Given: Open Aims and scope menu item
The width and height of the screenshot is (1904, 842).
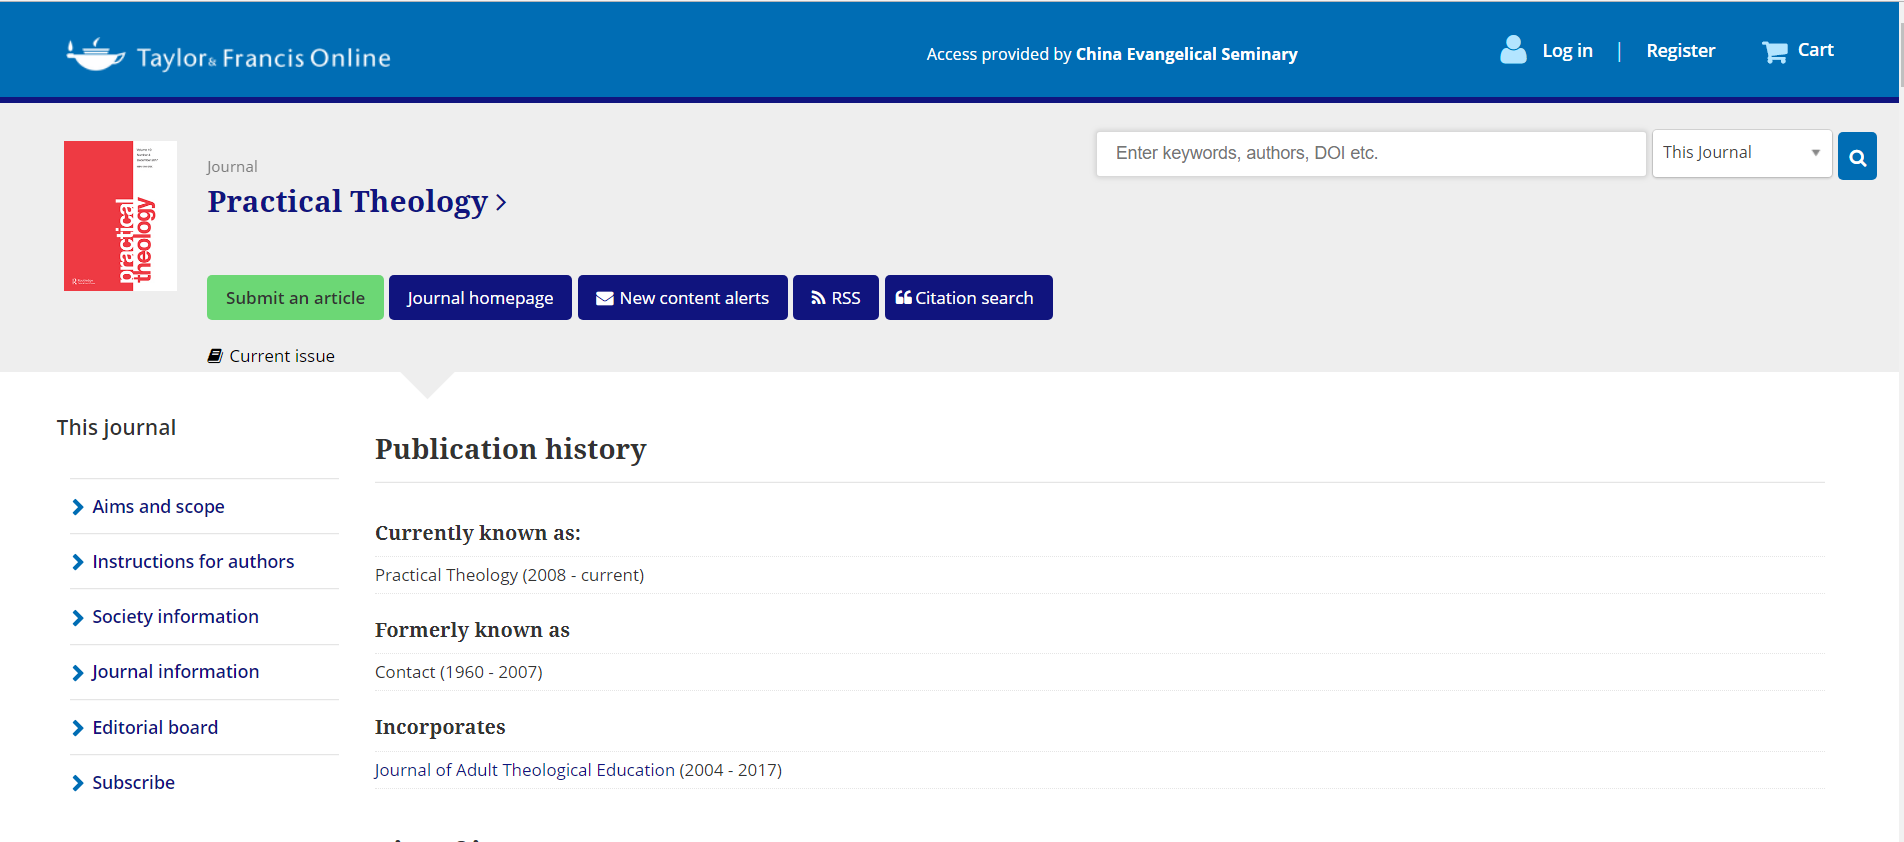Looking at the screenshot, I should pyautogui.click(x=158, y=507).
